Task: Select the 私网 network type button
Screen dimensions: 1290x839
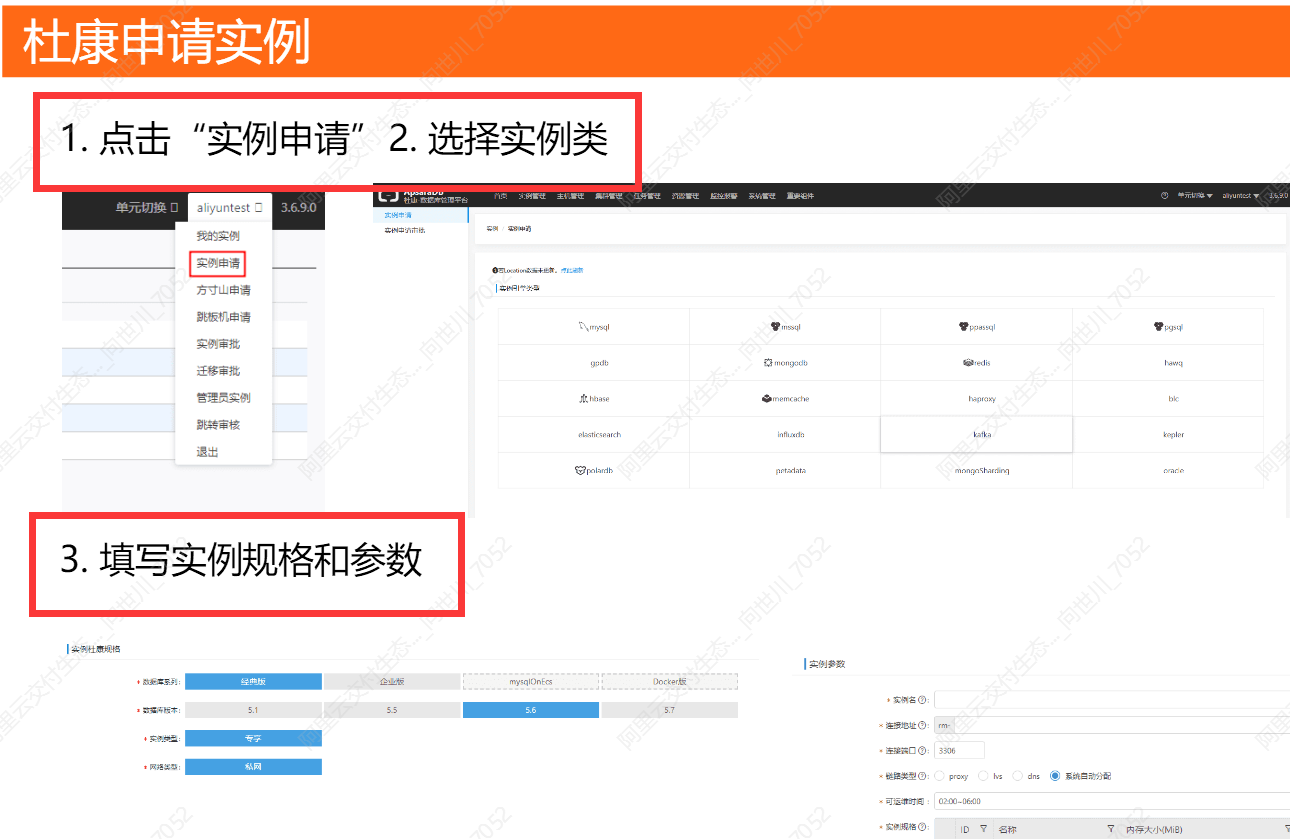Action: coord(253,767)
